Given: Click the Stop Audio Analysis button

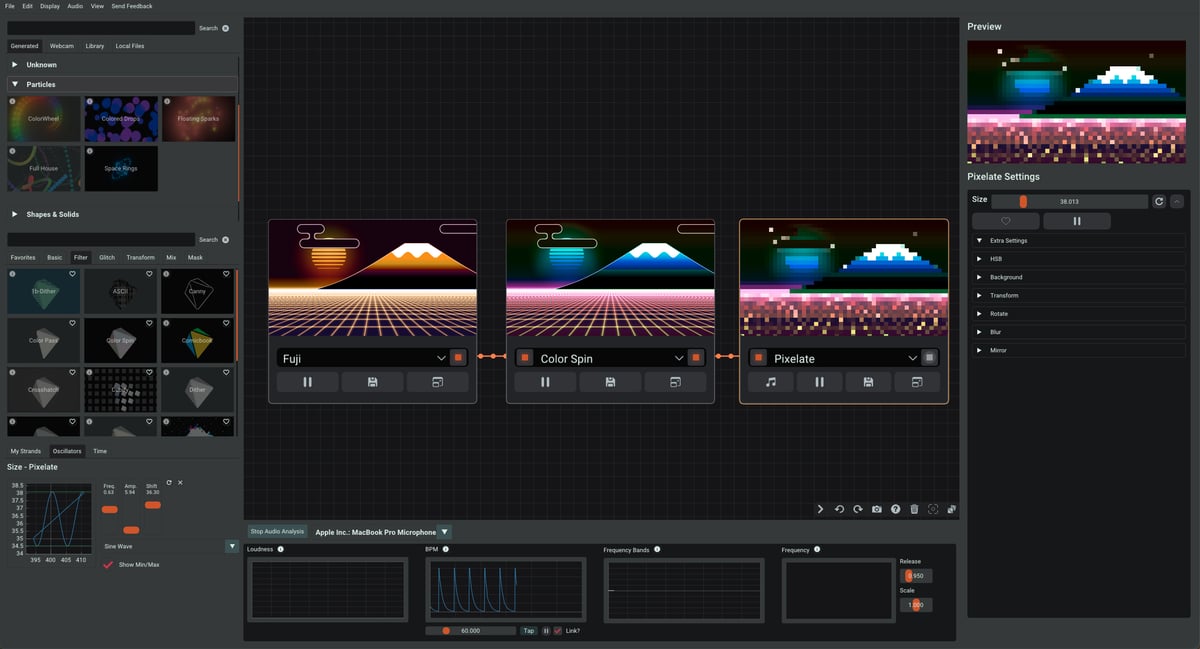Looking at the screenshot, I should (277, 532).
